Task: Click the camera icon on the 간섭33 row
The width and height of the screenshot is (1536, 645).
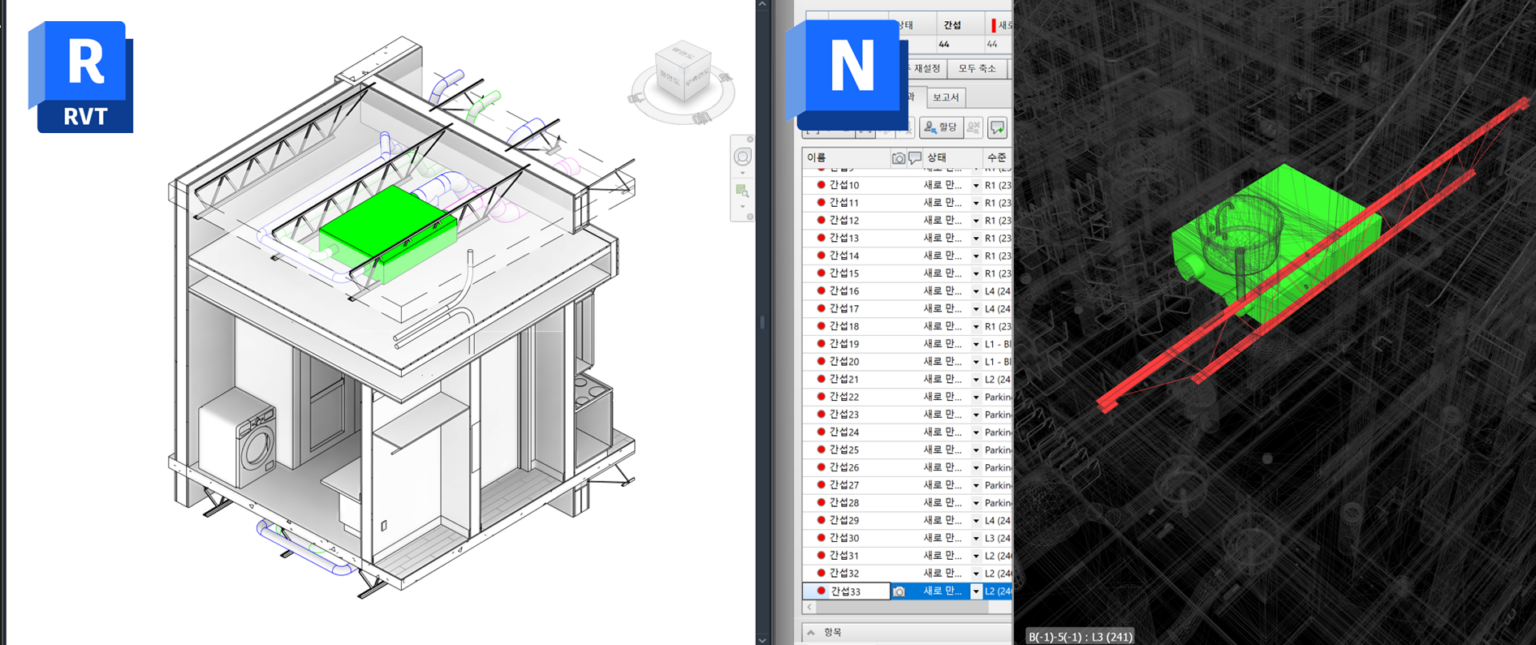Action: coord(898,591)
